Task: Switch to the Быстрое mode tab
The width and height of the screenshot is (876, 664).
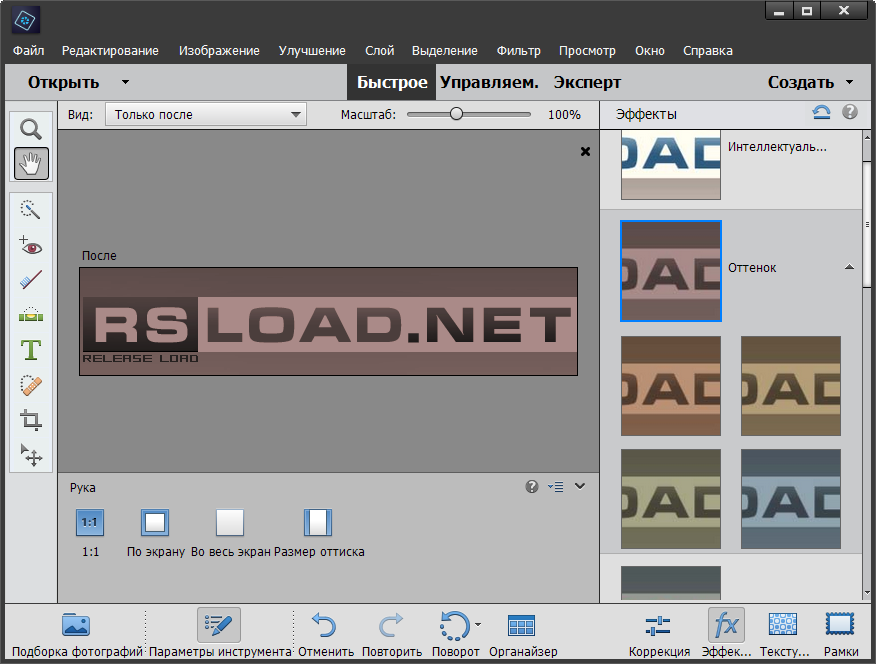Action: click(x=392, y=82)
